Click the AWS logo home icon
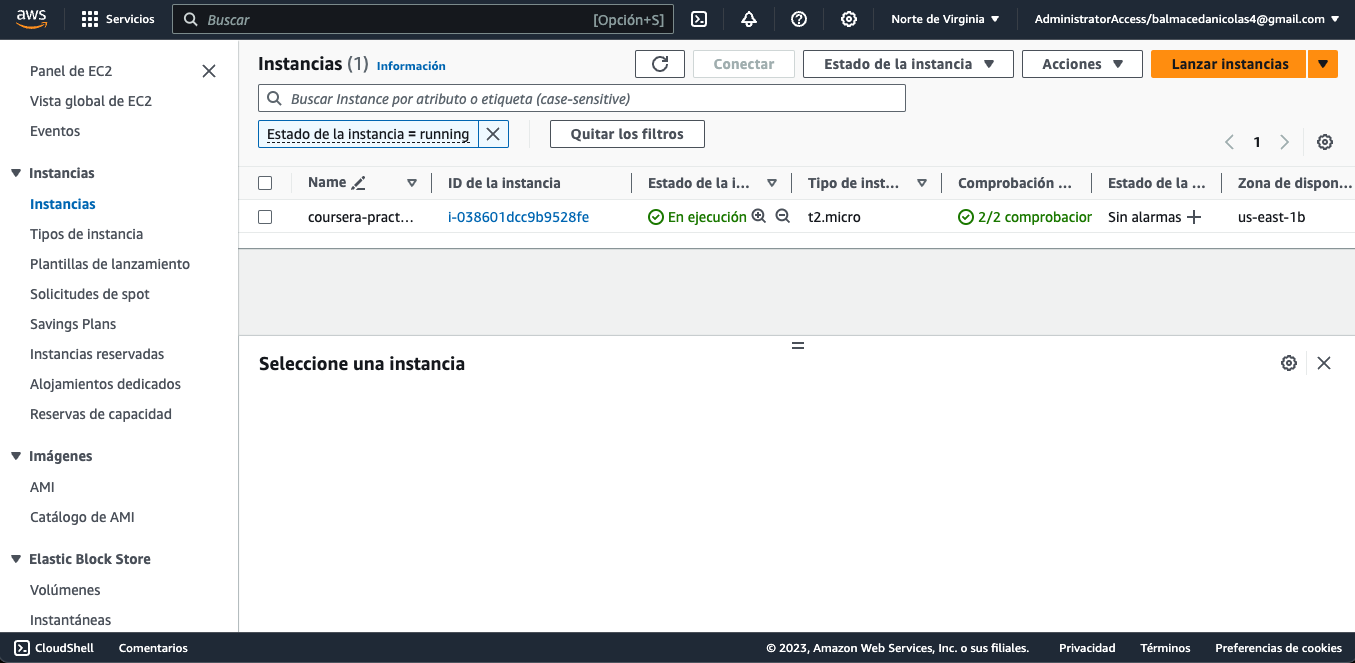Screen dimensions: 1355x663 tap(30, 19)
